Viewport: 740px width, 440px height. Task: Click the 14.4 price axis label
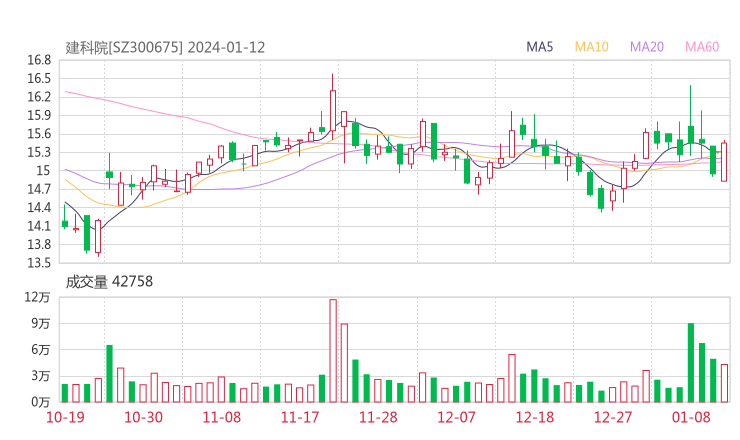pos(39,208)
